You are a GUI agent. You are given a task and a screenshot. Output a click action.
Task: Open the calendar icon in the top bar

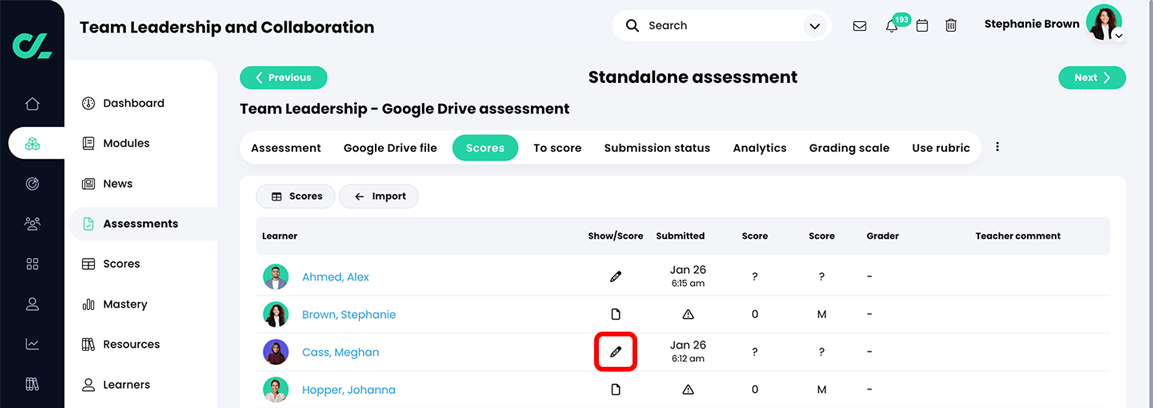[921, 26]
